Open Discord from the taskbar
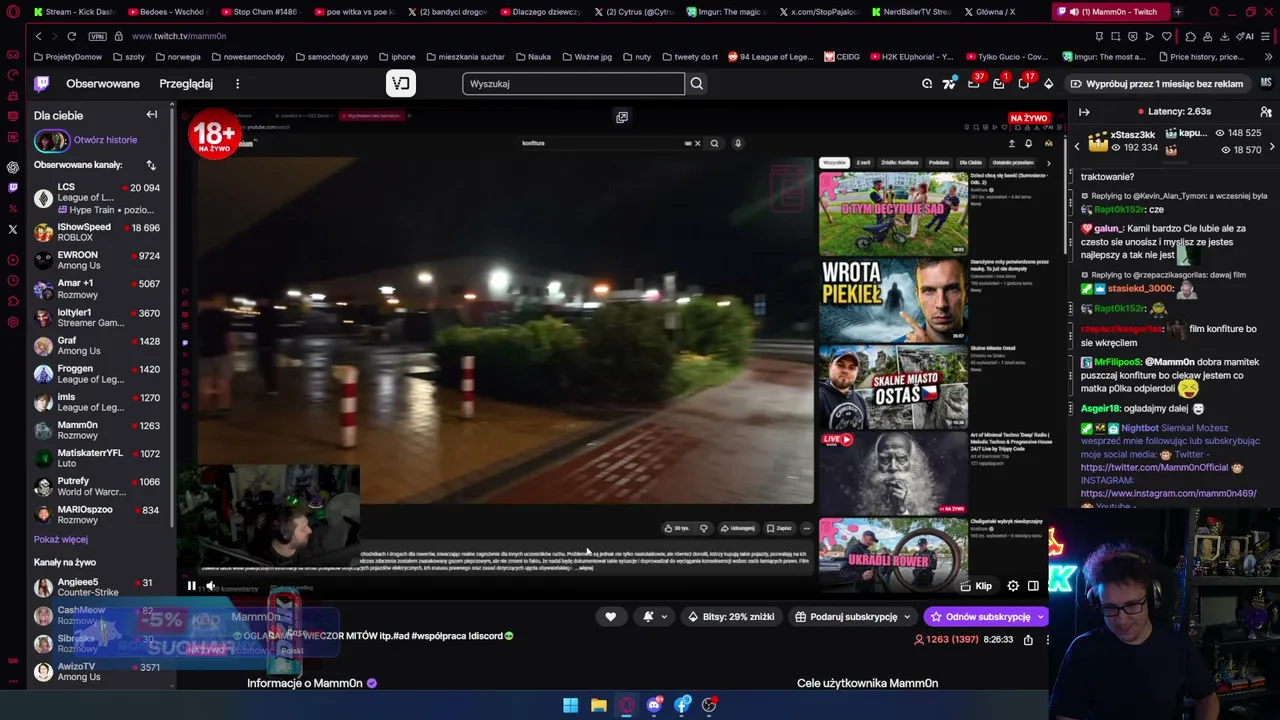This screenshot has height=720, width=1280. (x=654, y=705)
